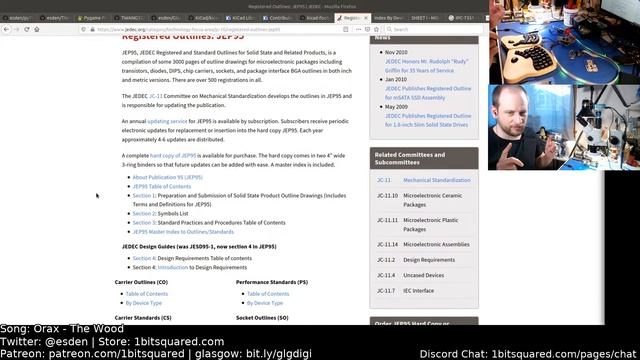This screenshot has height=360, width=640.
Task: Select JC-11.14 Microelectronic Assemblies row
Action: coord(424,244)
